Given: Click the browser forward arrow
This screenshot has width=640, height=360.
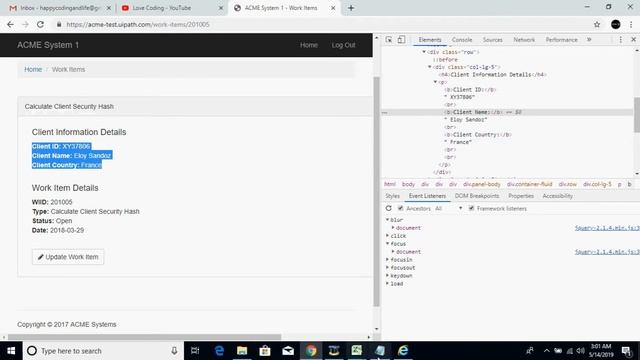Looking at the screenshot, I should pyautogui.click(x=25, y=24).
